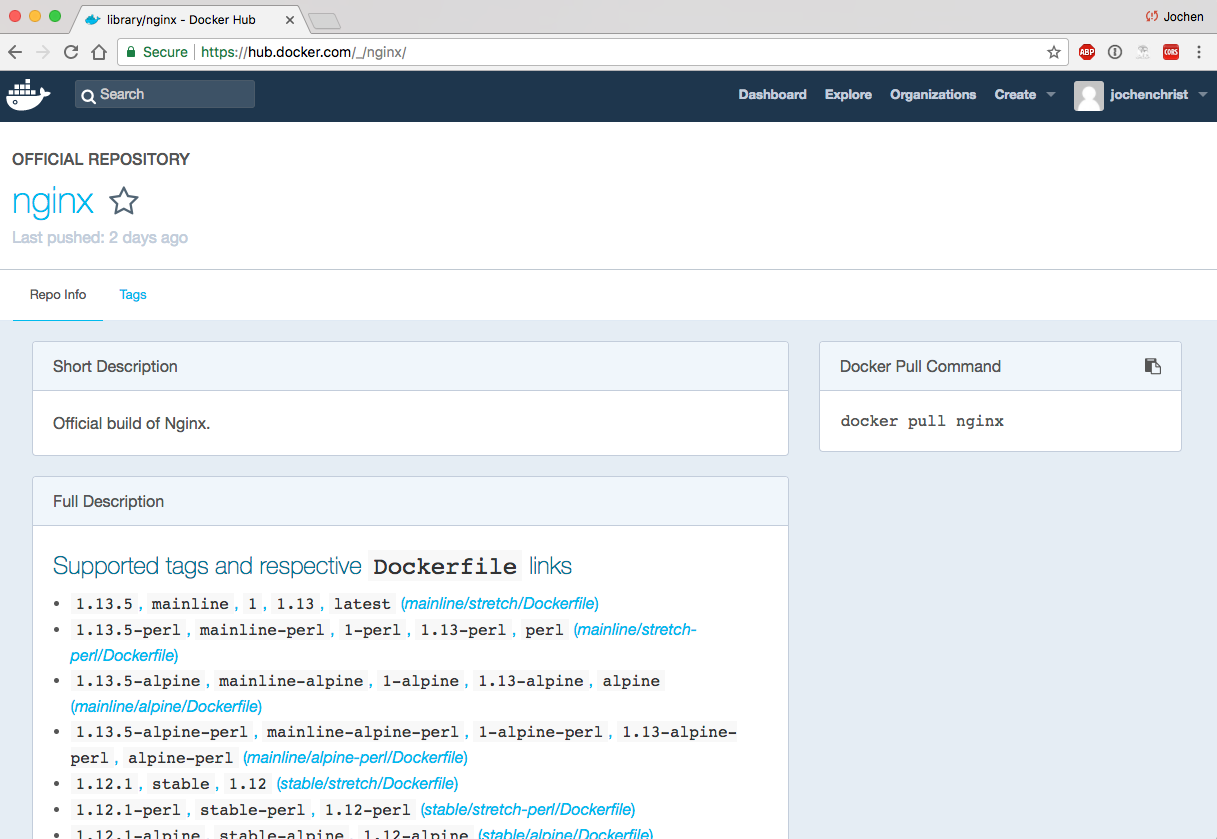
Task: Click the 1.13.5-alpine-perl tag text
Action: coord(161,732)
